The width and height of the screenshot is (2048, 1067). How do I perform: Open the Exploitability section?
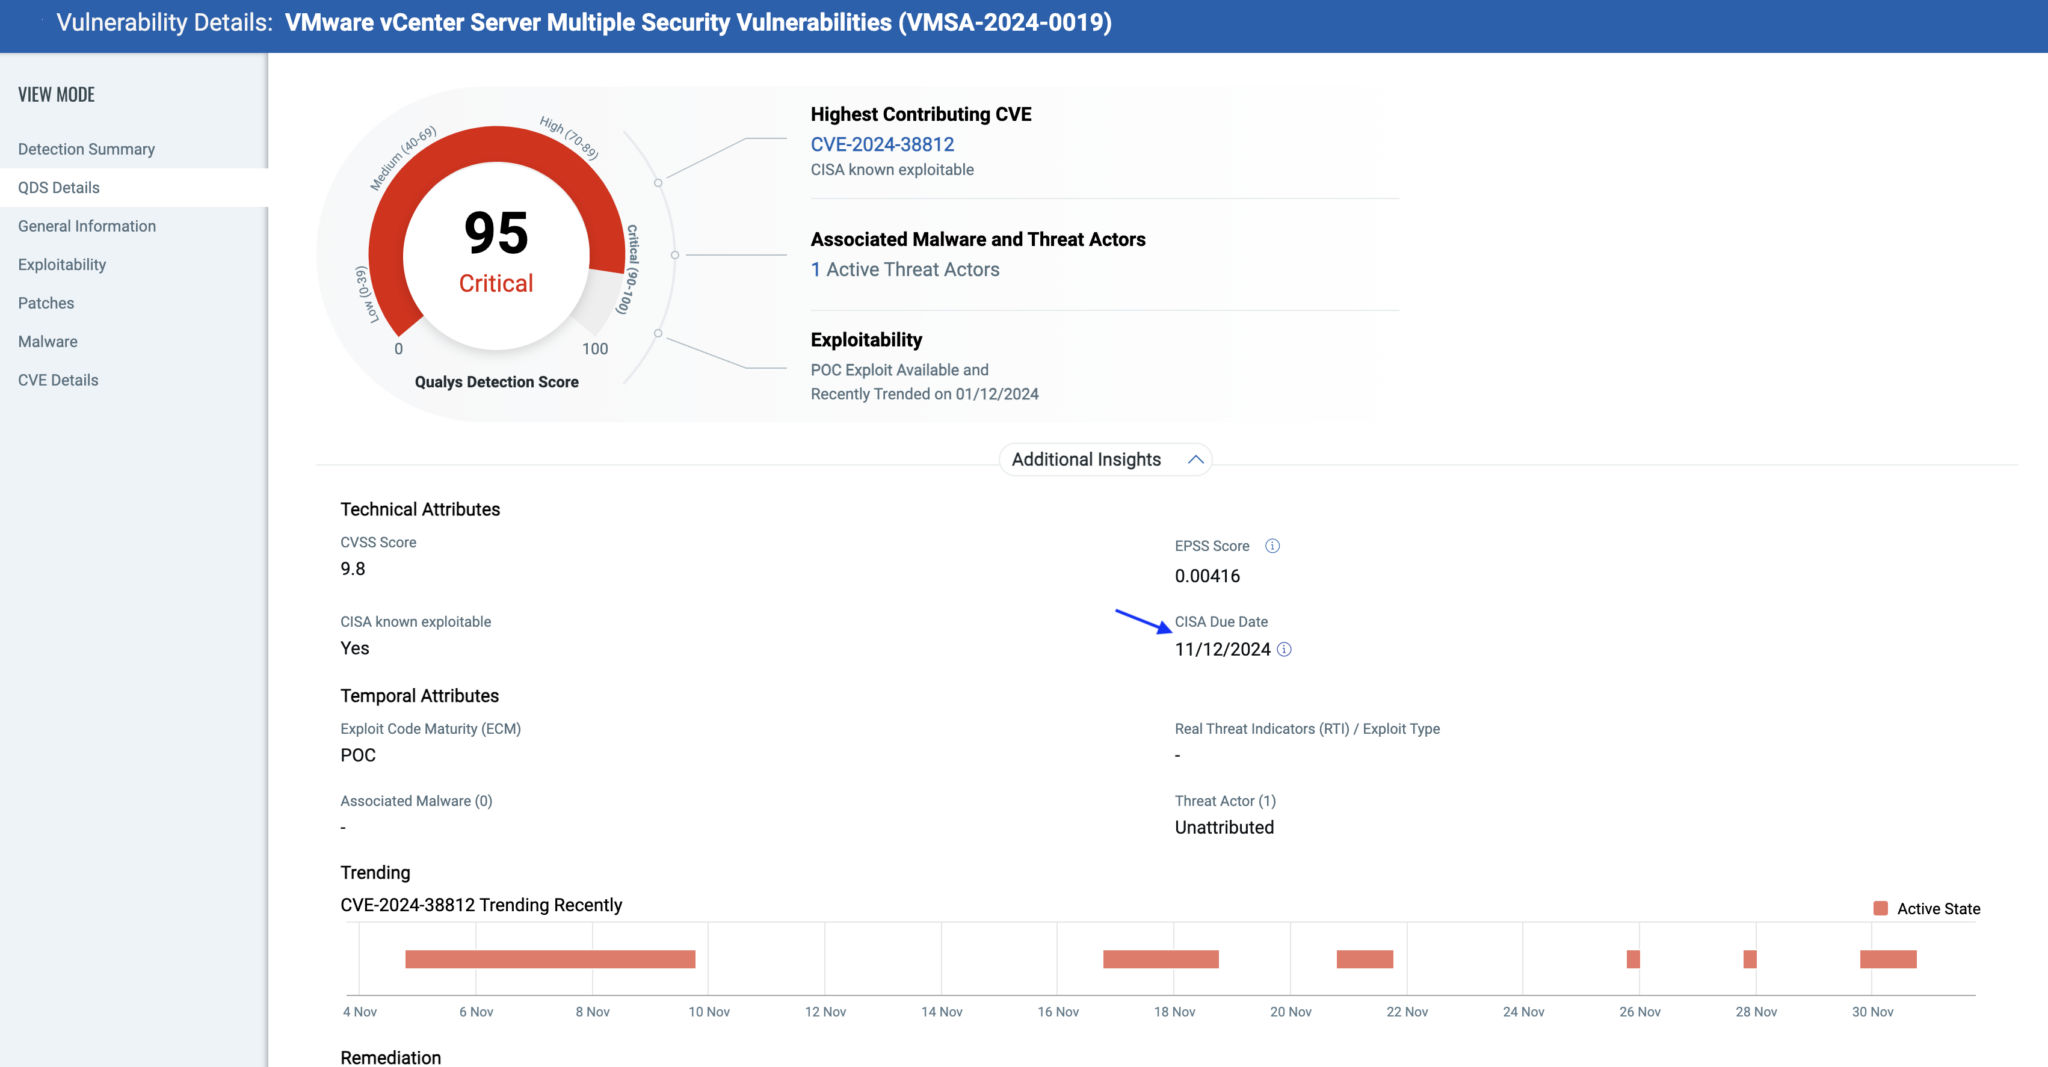pos(62,264)
